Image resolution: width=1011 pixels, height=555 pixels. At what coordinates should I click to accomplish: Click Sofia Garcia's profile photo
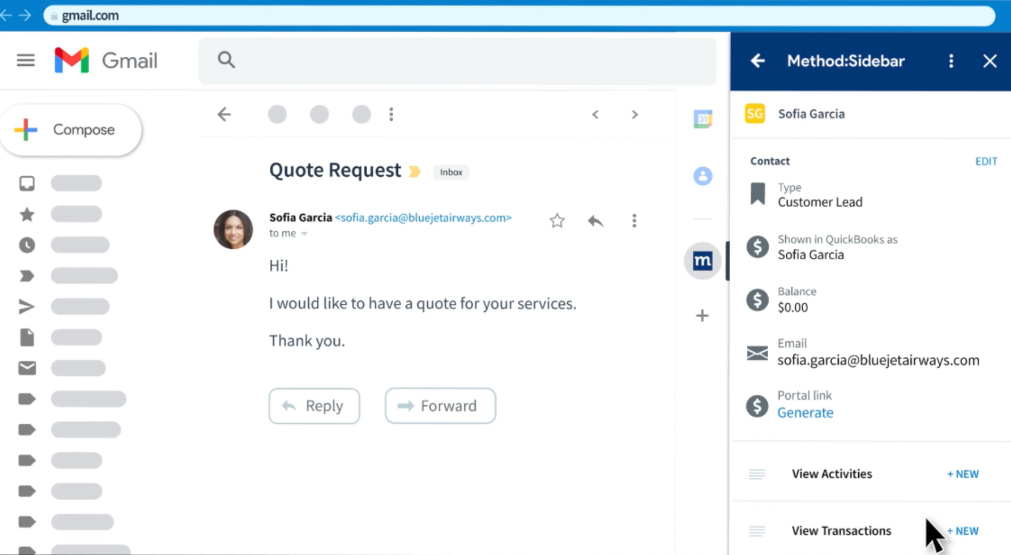tap(233, 229)
